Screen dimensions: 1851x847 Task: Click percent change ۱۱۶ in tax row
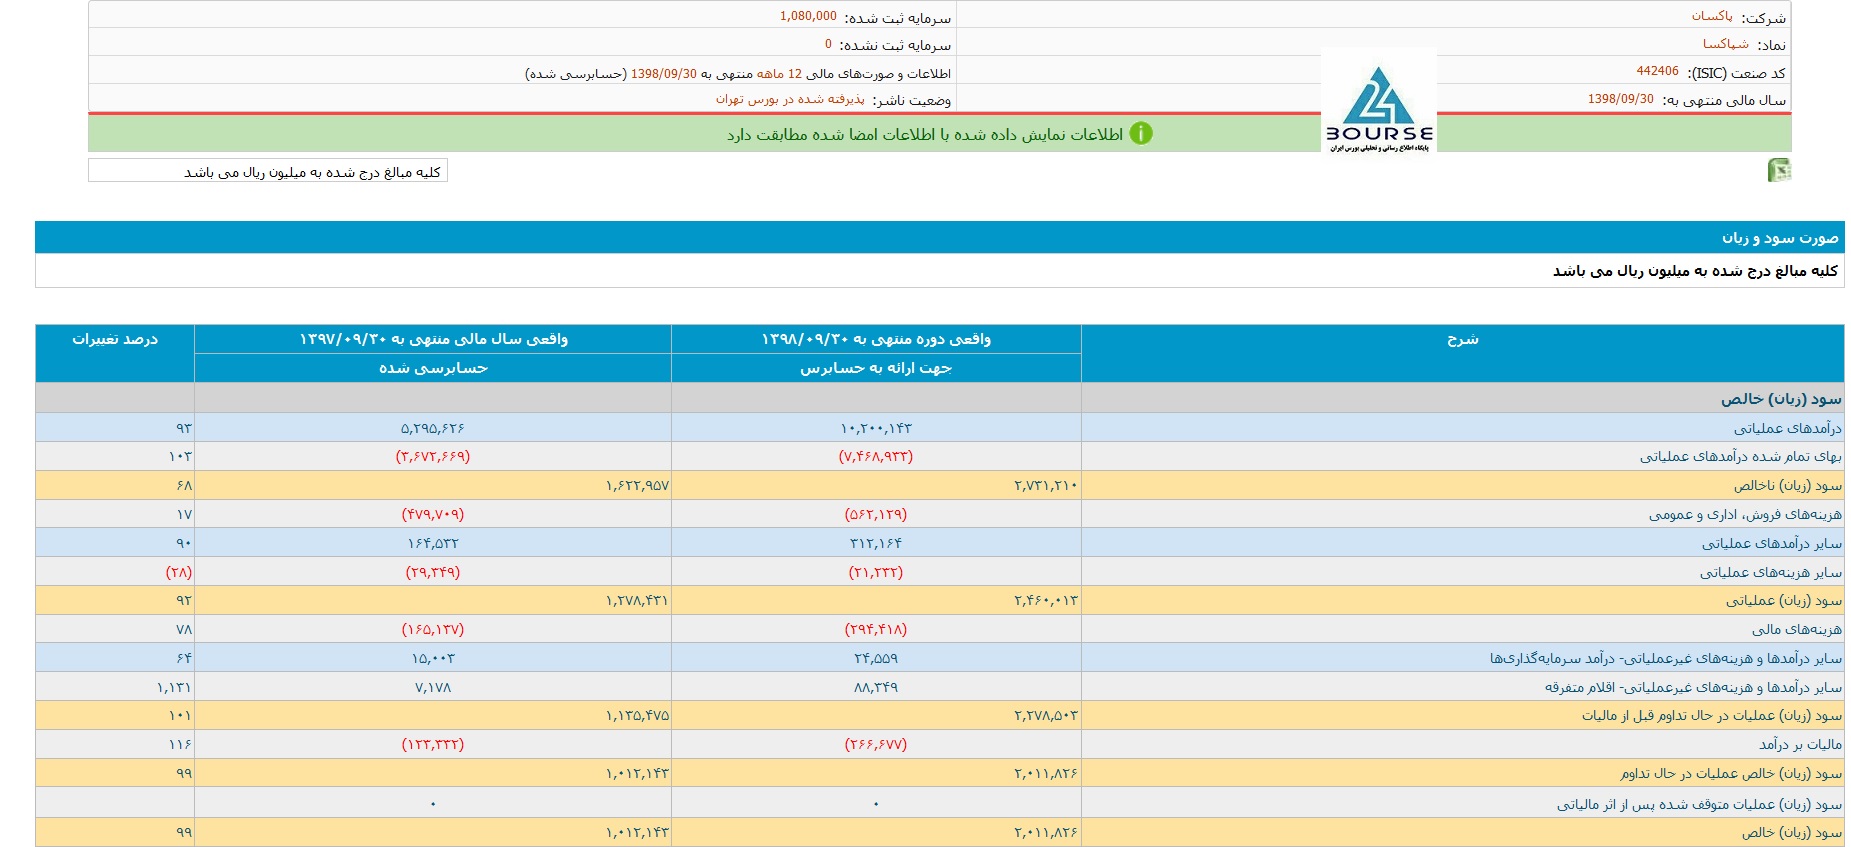[x=180, y=745]
